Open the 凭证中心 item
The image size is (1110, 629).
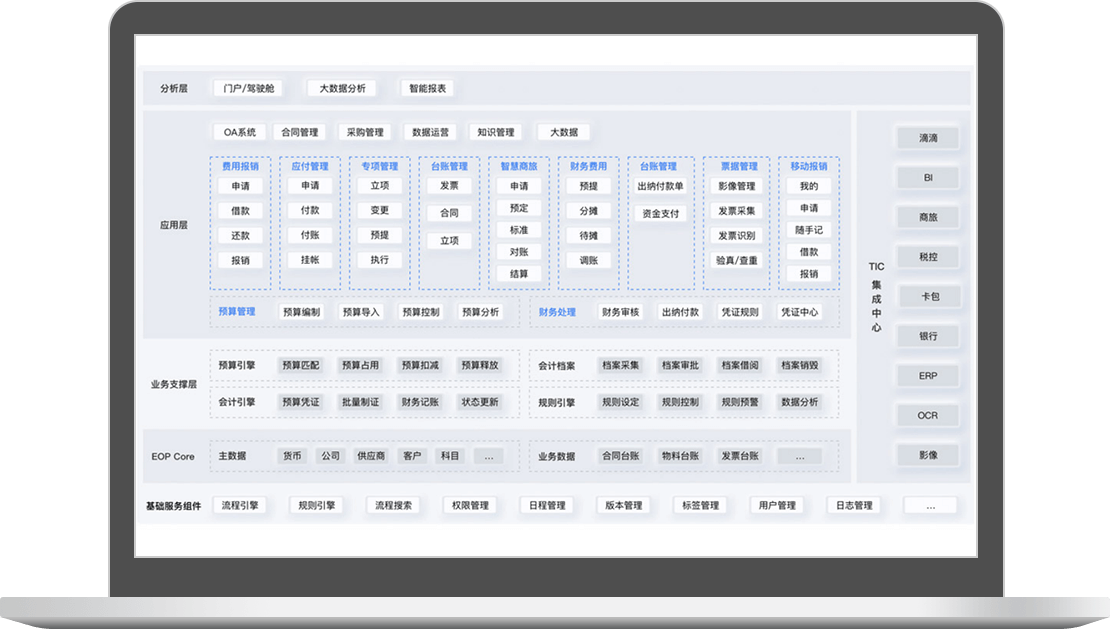pyautogui.click(x=799, y=312)
